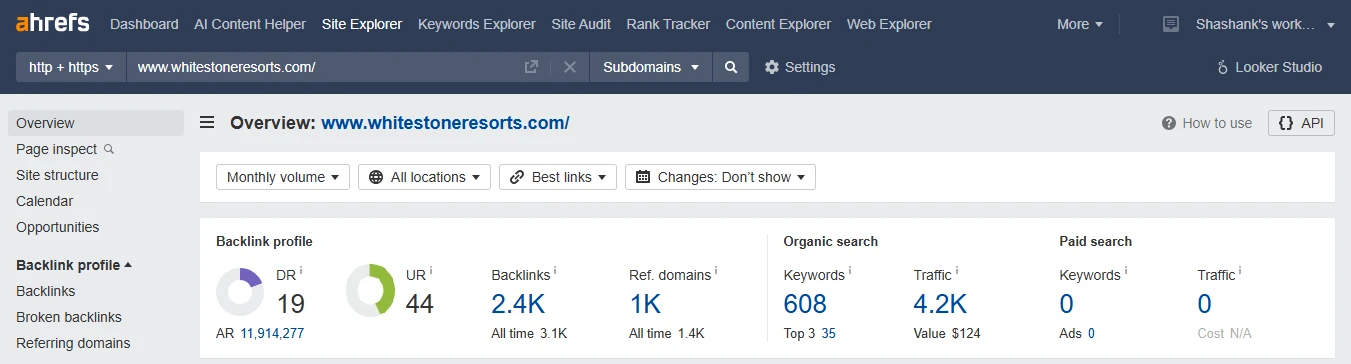Click the Top 3 value 35
The width and height of the screenshot is (1351, 364).
pyautogui.click(x=828, y=333)
